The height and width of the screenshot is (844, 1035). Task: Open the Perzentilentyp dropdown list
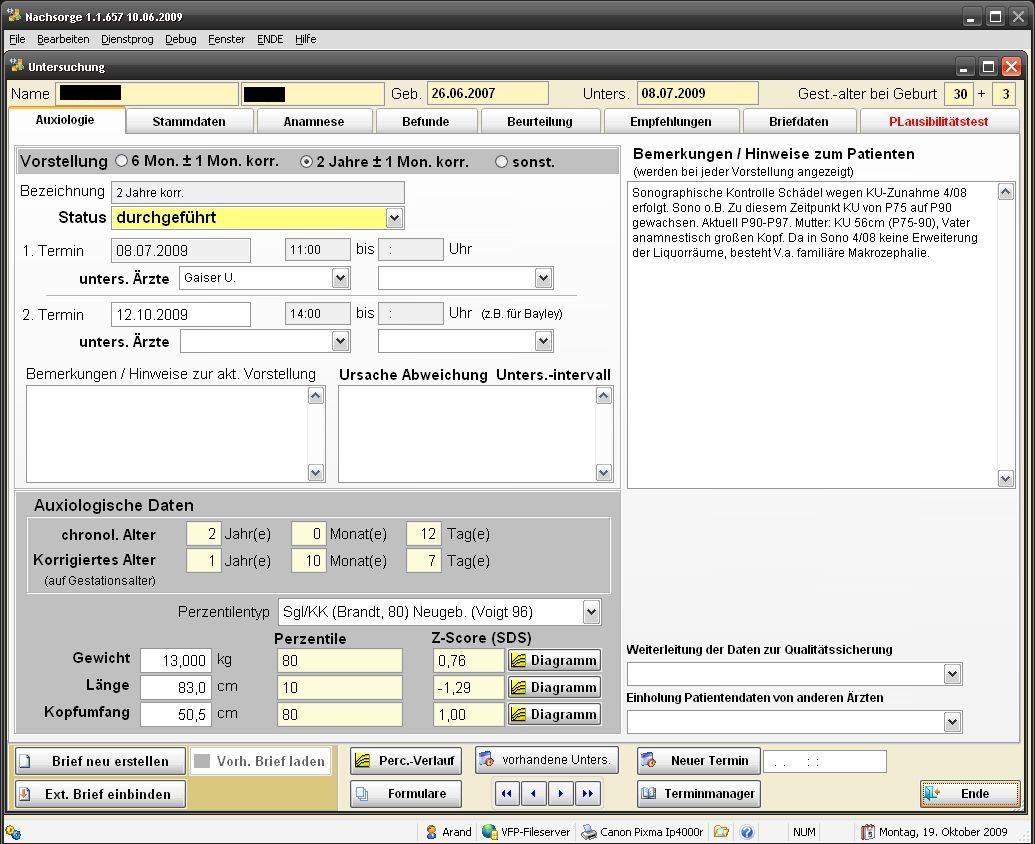coord(590,612)
